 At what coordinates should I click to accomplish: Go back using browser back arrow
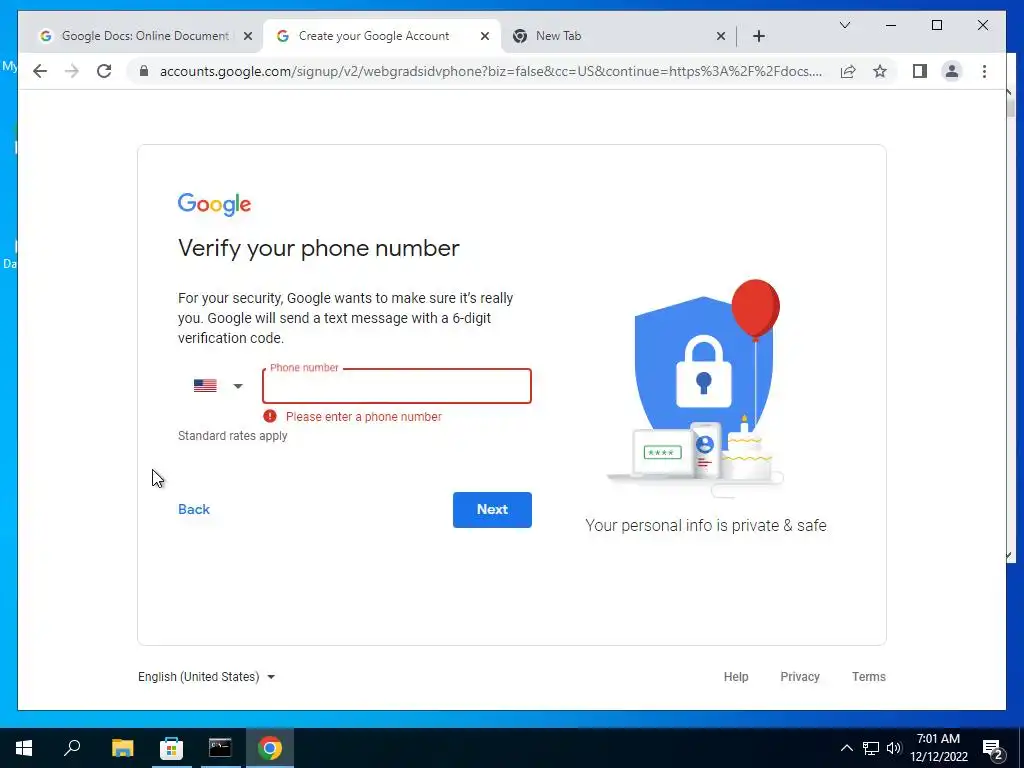coord(40,71)
